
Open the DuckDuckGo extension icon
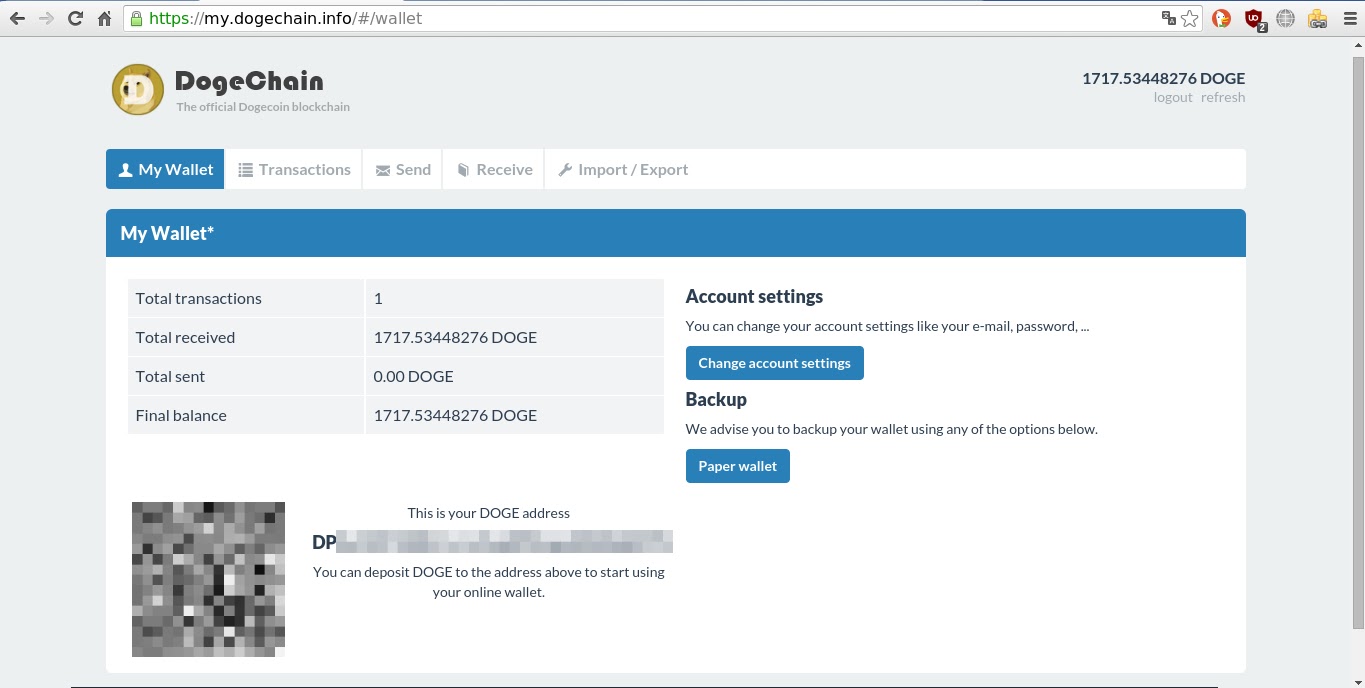coord(1221,18)
